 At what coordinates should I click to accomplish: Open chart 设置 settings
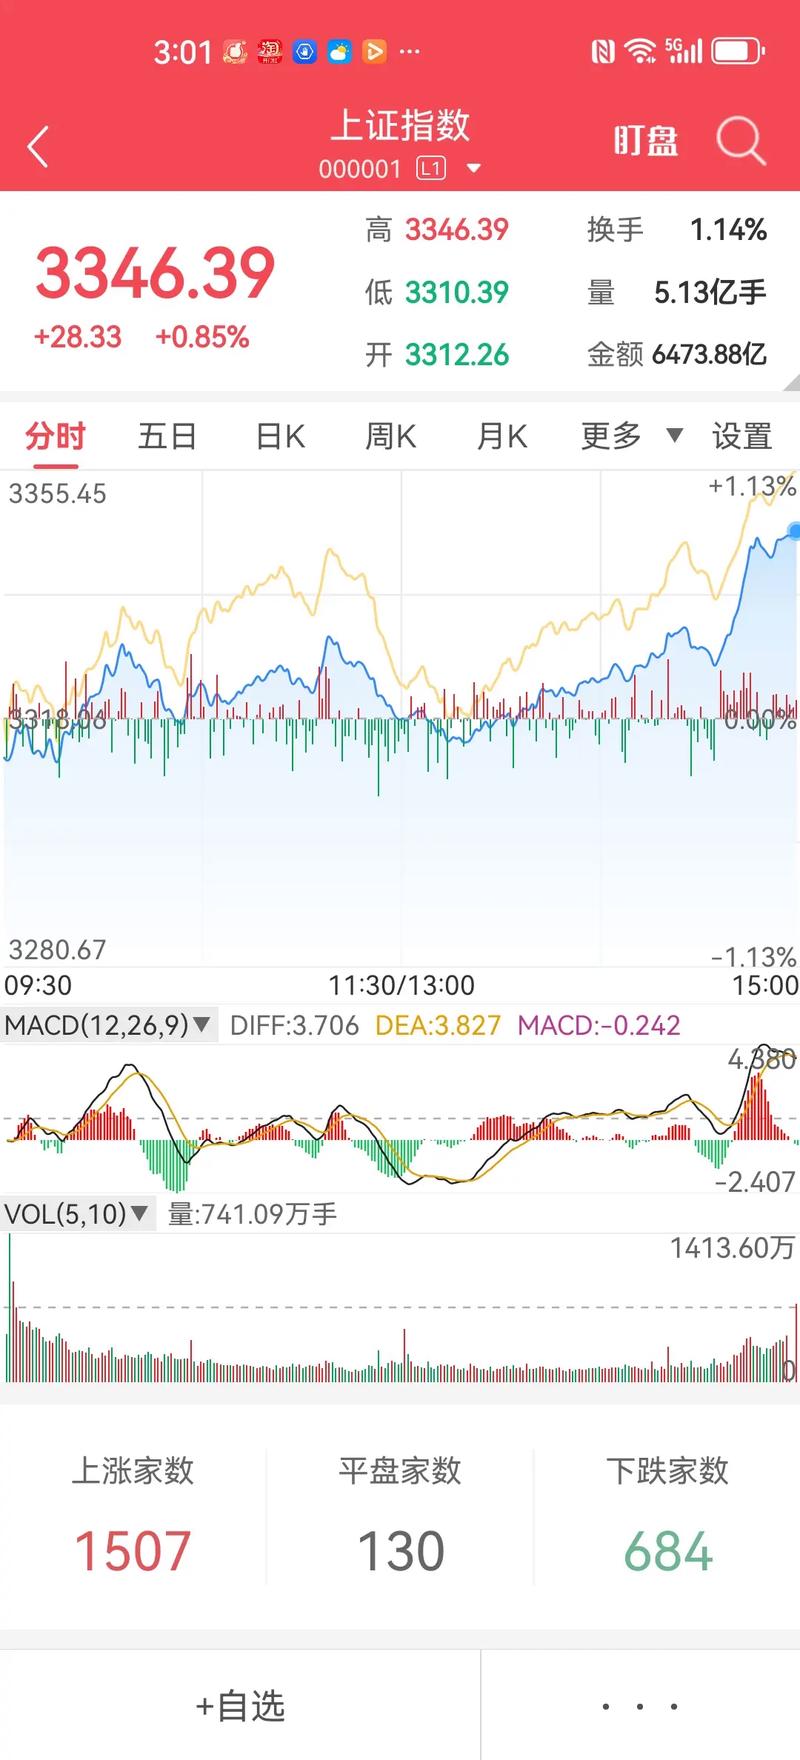741,436
